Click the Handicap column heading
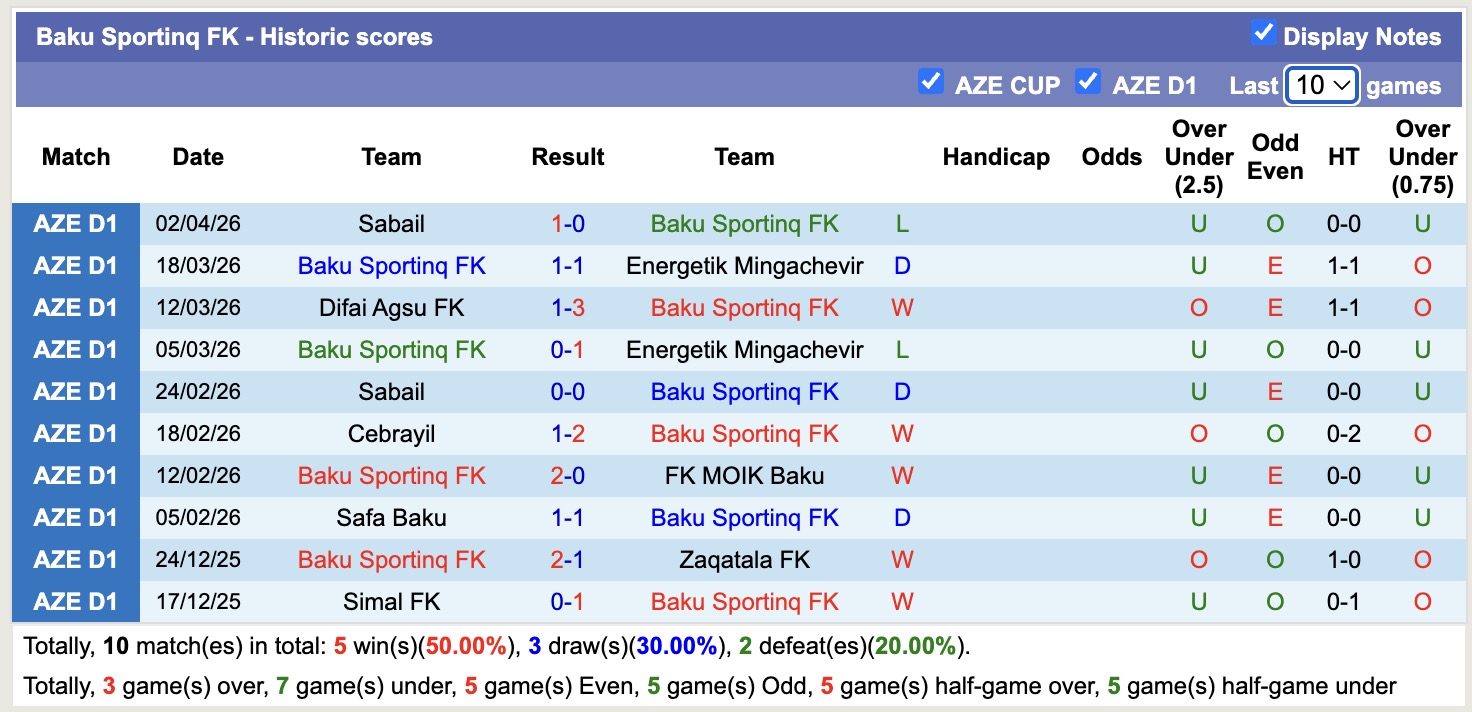The width and height of the screenshot is (1472, 712). 996,157
